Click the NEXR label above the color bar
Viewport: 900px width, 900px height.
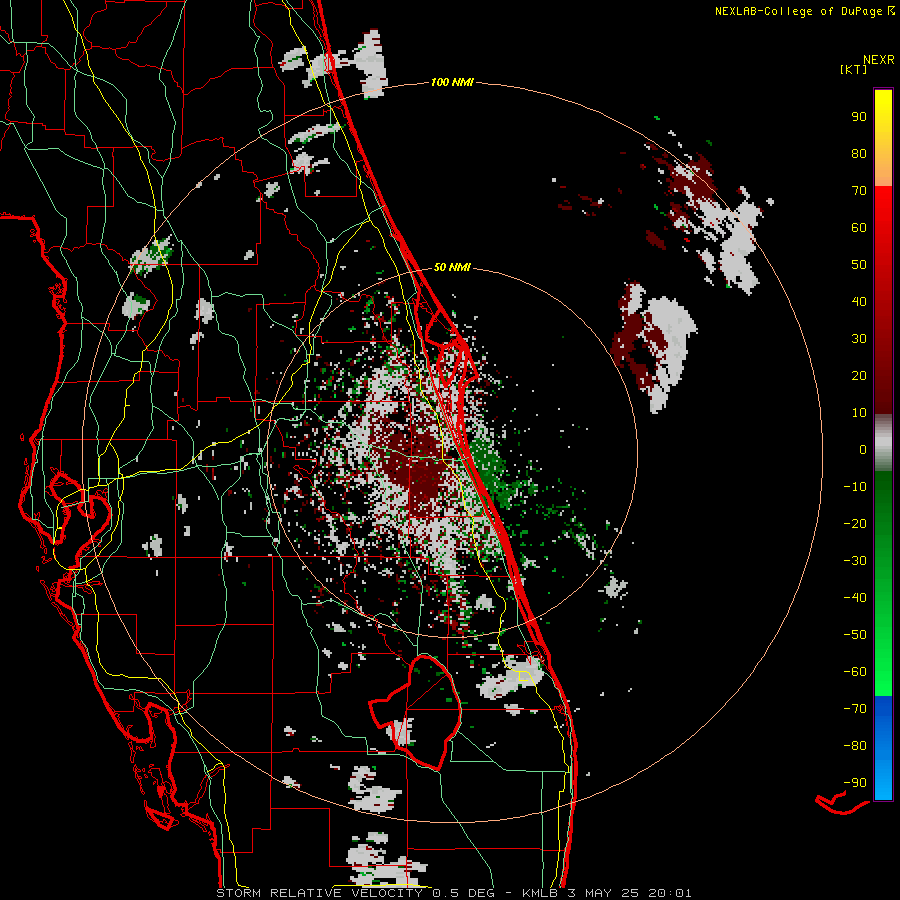click(x=879, y=60)
